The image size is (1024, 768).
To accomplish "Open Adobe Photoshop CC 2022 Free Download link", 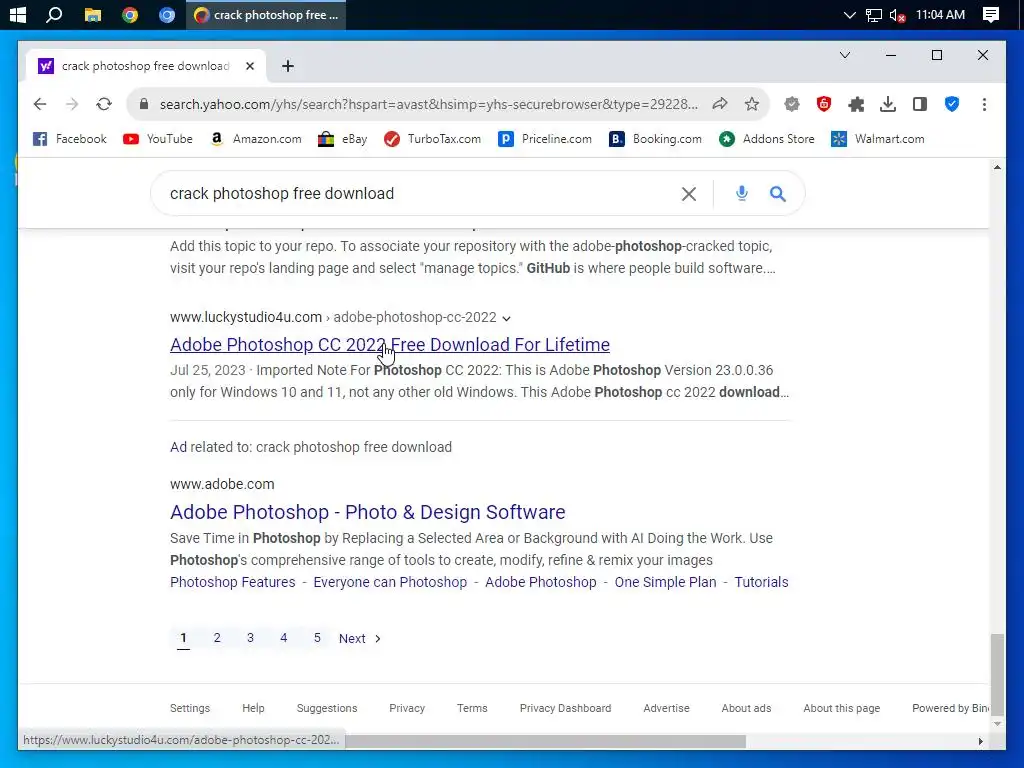I will [390, 345].
